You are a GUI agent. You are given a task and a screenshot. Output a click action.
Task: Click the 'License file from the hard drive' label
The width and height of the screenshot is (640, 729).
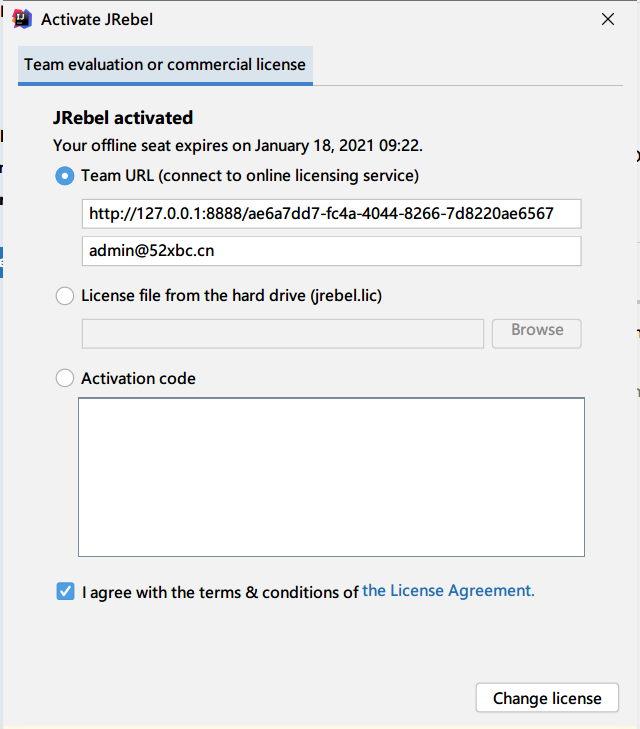(x=231, y=296)
